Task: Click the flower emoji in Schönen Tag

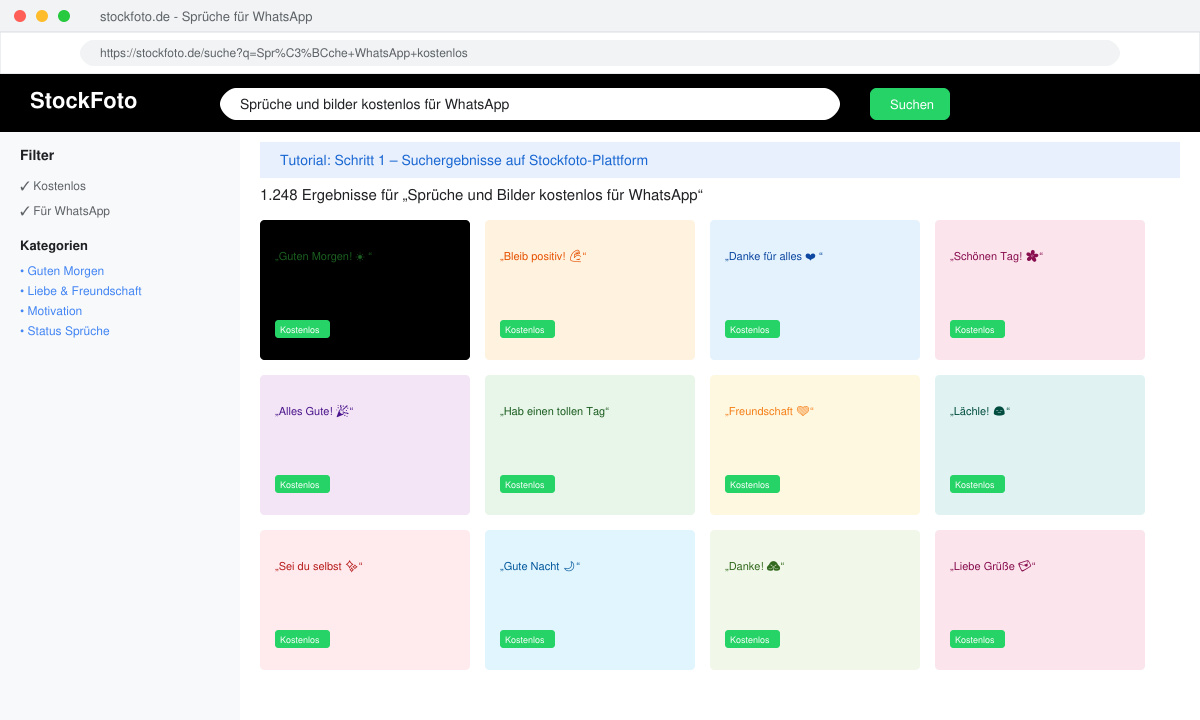Action: coord(1032,256)
